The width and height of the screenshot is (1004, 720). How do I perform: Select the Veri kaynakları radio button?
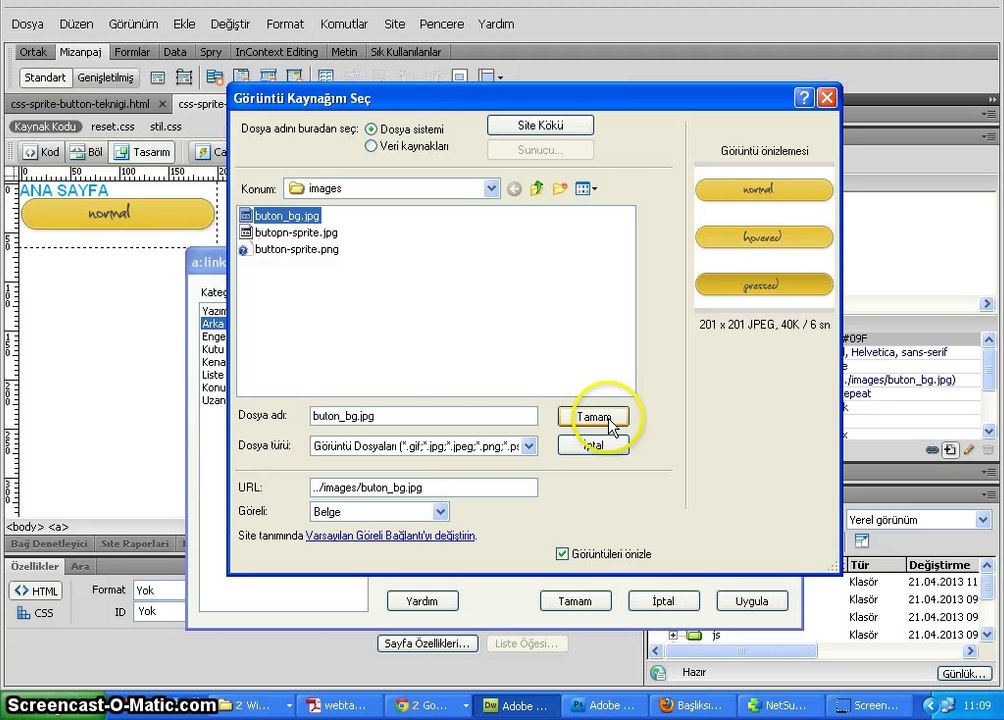coord(371,146)
